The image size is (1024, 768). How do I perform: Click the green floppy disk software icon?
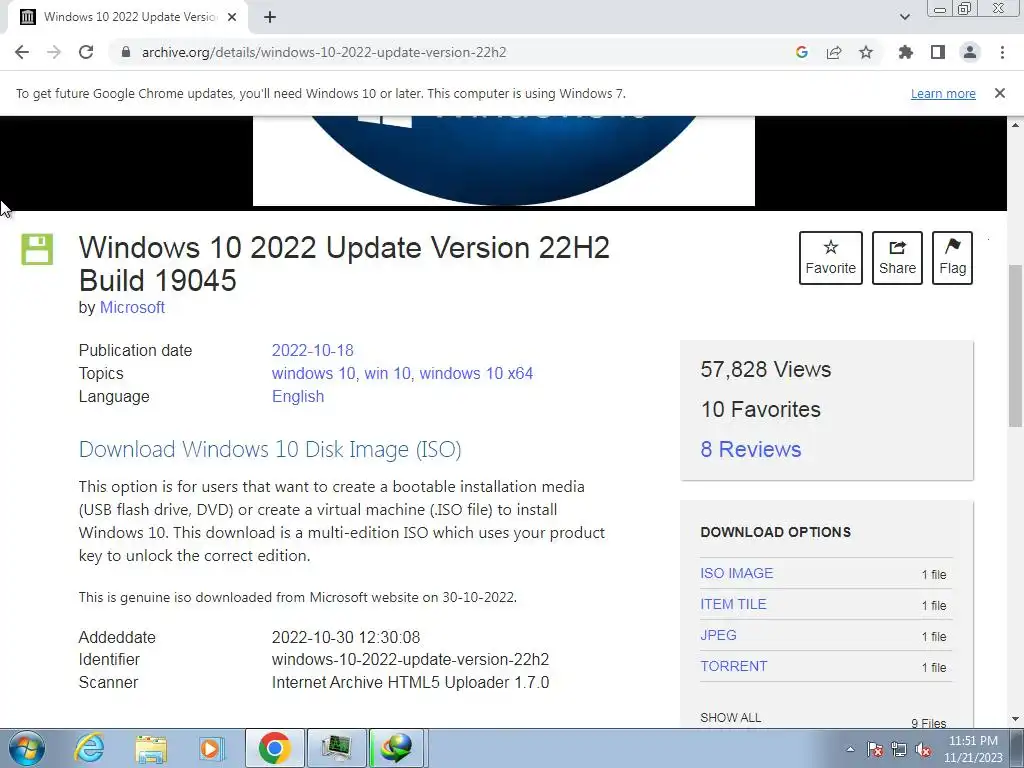37,249
